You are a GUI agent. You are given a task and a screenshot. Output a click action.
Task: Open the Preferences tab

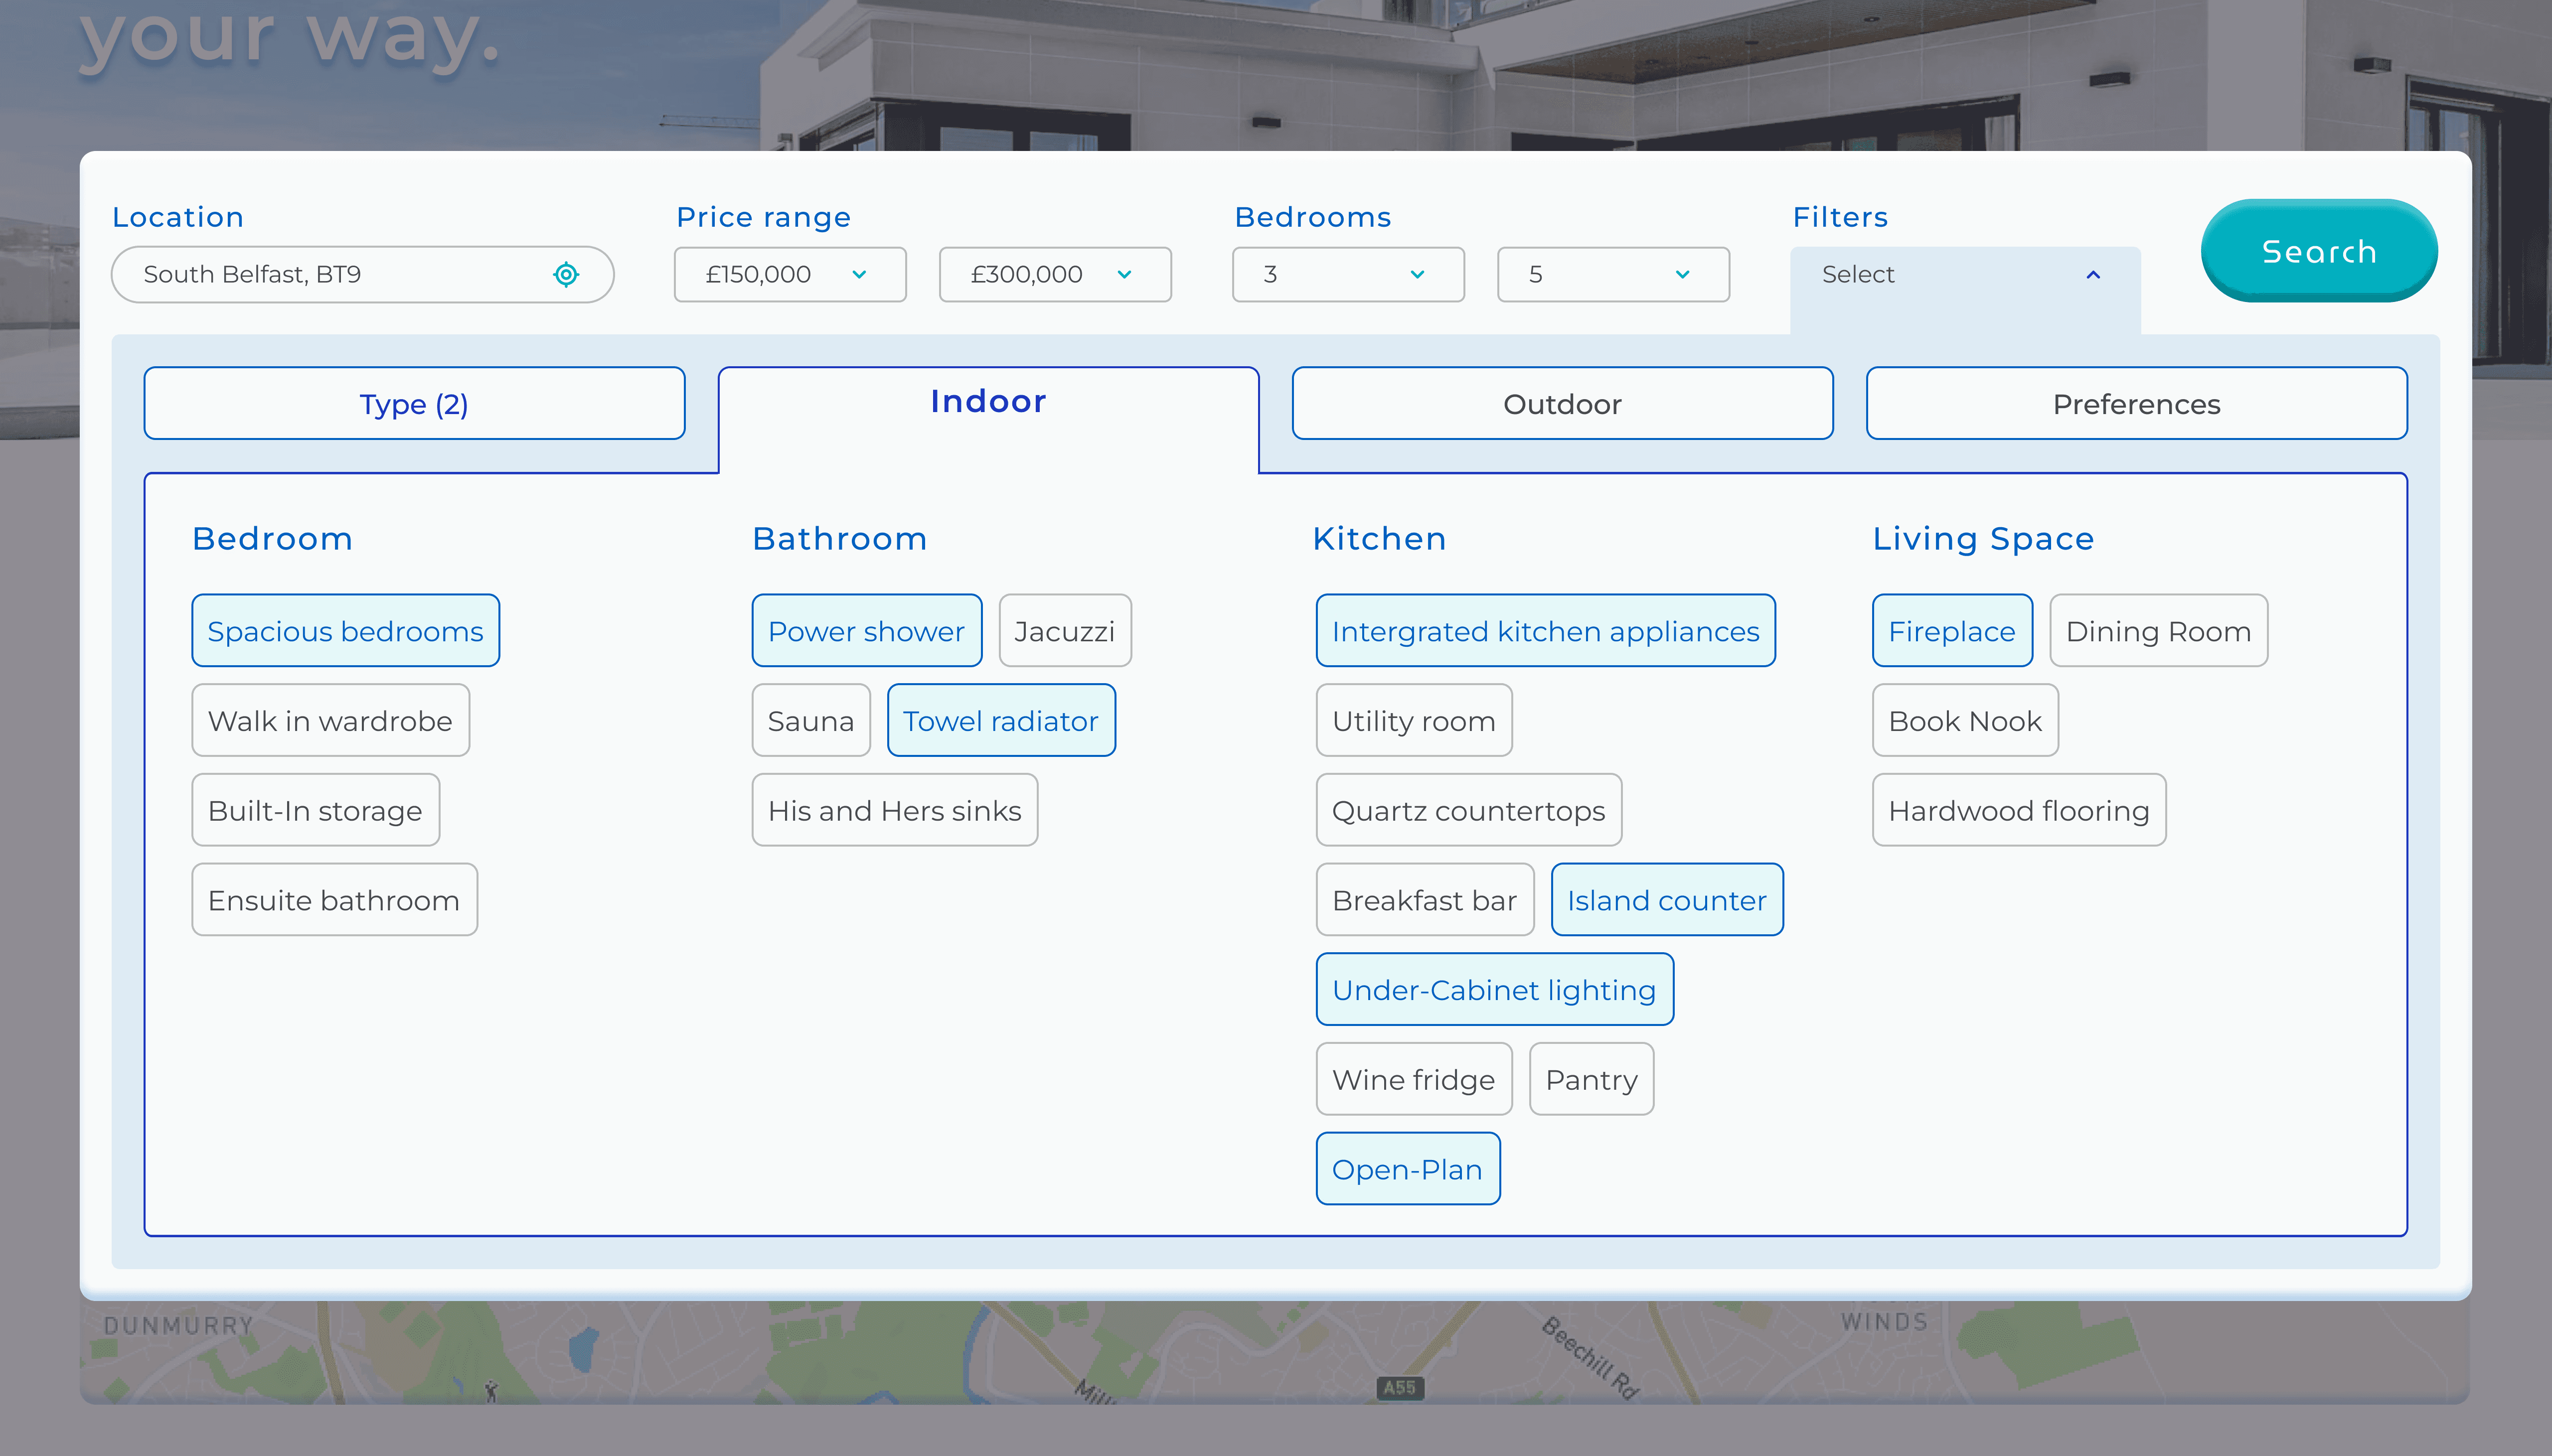click(2135, 403)
